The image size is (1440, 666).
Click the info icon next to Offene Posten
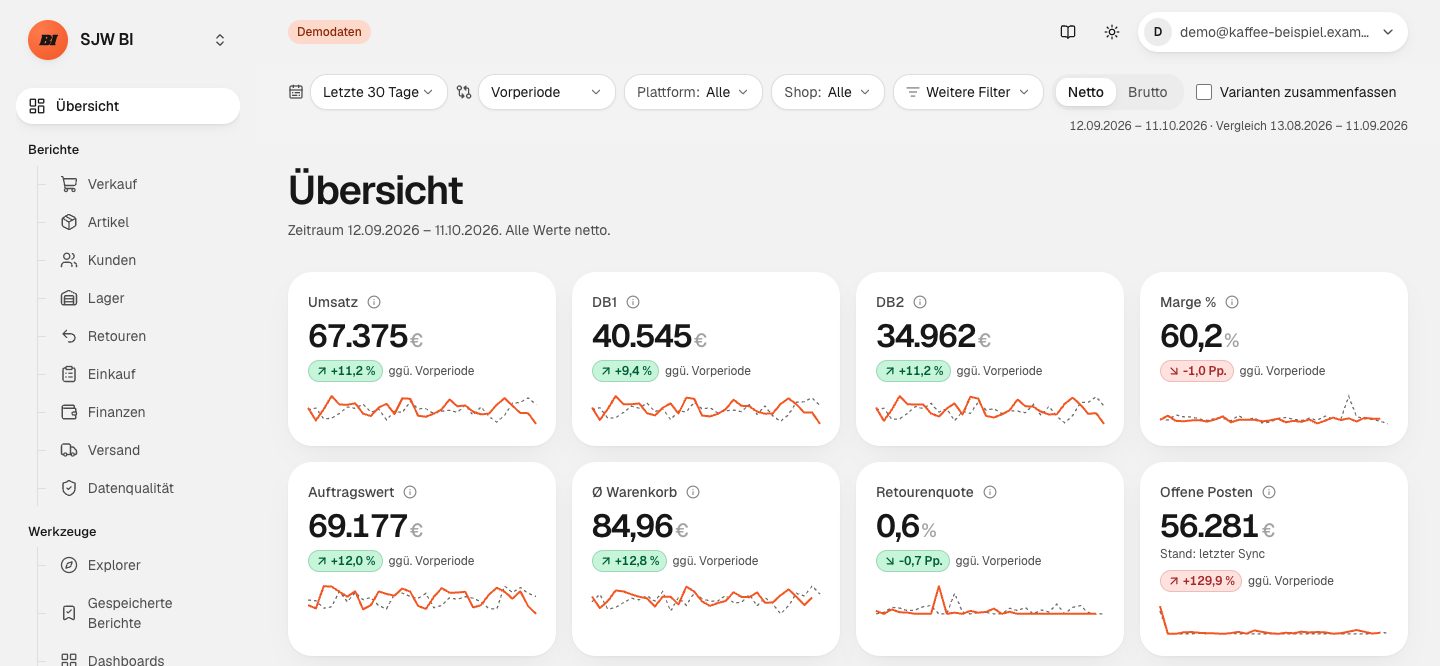click(1269, 492)
